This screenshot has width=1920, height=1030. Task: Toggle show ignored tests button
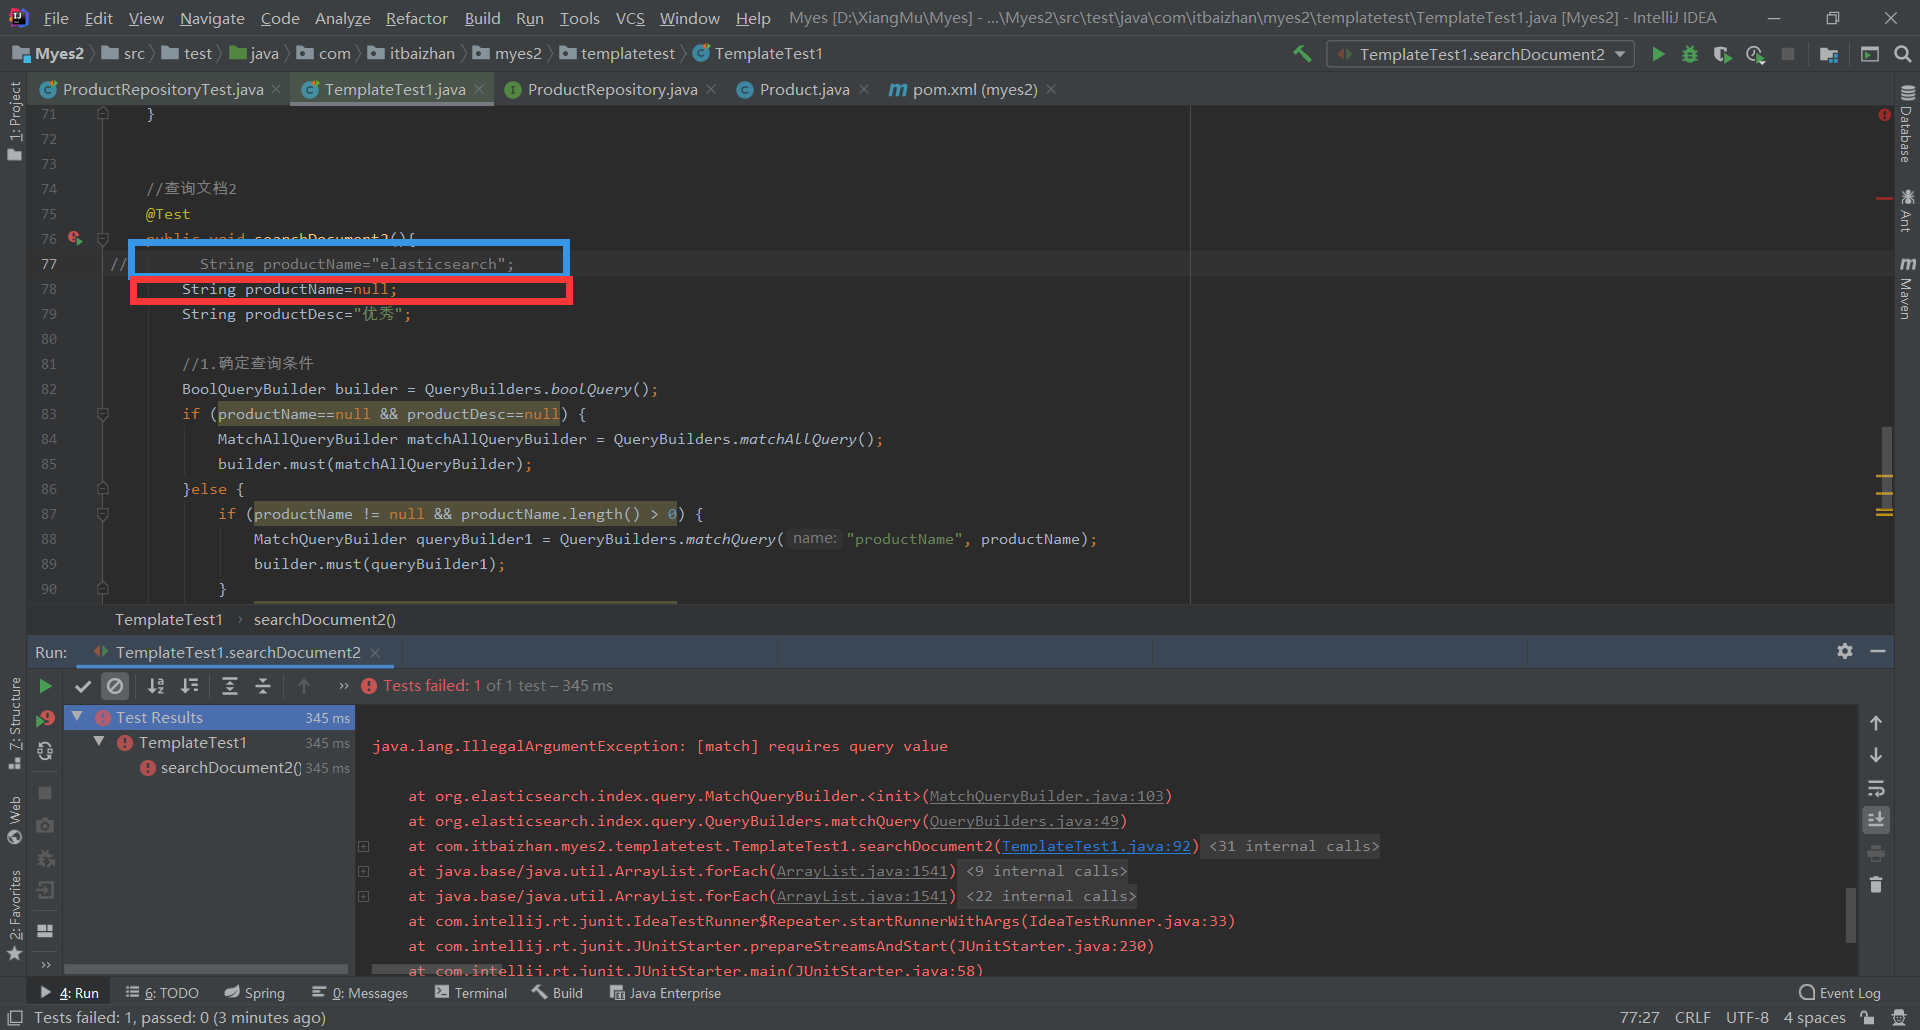(x=115, y=686)
